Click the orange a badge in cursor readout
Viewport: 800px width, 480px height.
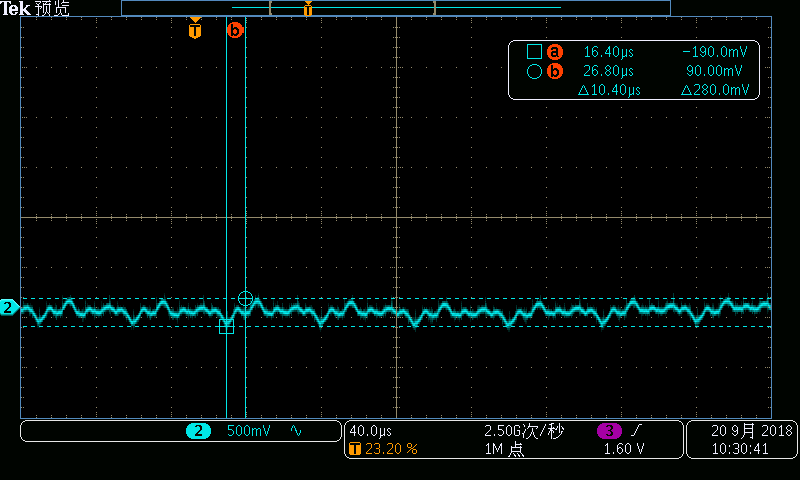coord(555,52)
